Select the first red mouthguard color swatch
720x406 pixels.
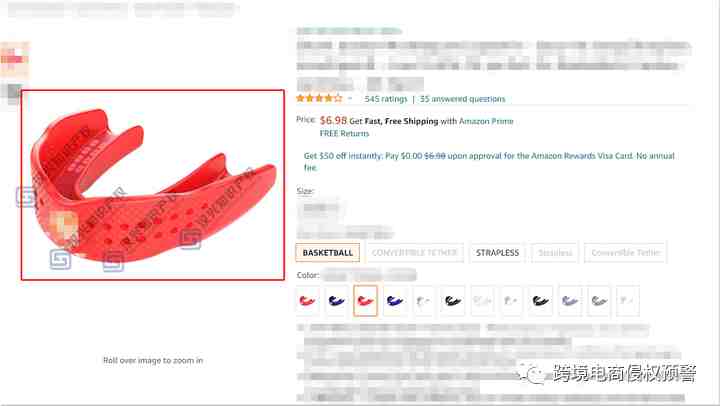coord(307,301)
